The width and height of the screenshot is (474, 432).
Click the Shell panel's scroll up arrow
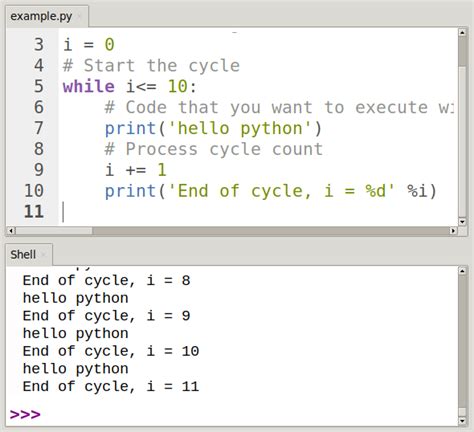pyautogui.click(x=462, y=271)
